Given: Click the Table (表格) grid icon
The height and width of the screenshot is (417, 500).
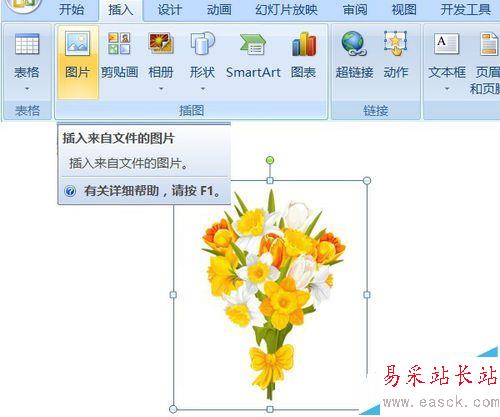Looking at the screenshot, I should click(x=27, y=44).
